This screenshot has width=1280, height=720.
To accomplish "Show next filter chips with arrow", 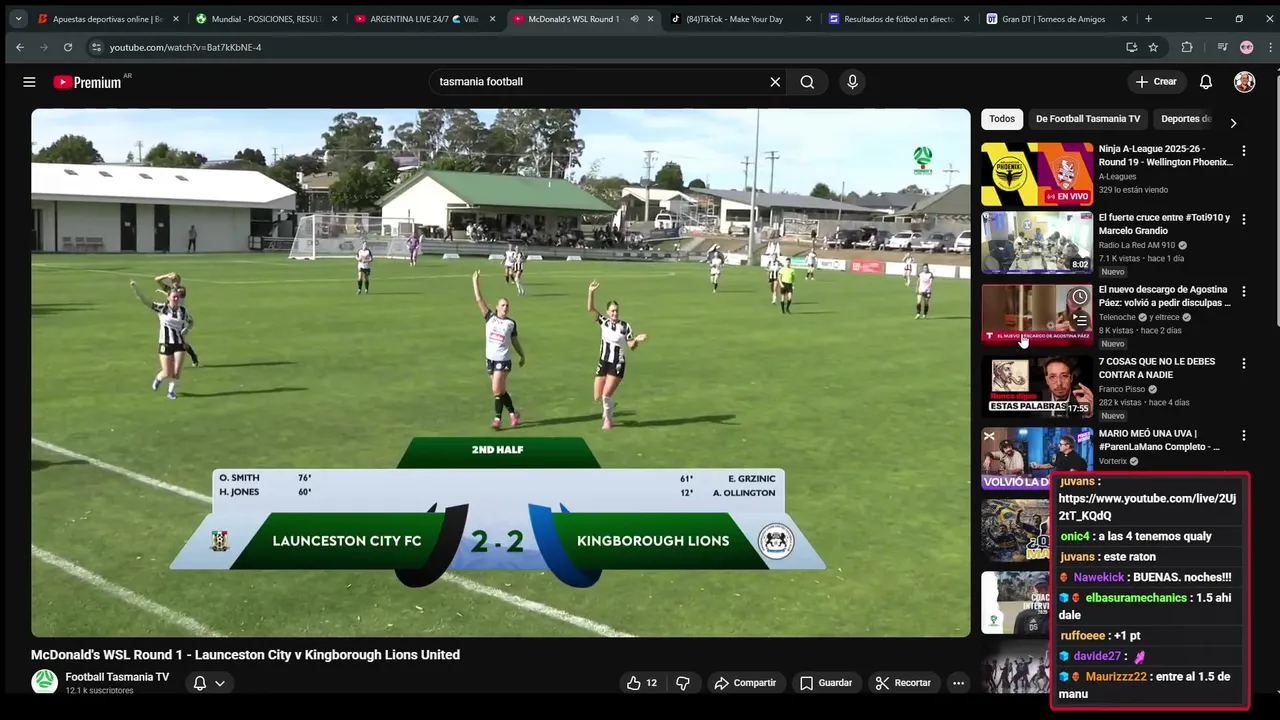I will (1233, 123).
